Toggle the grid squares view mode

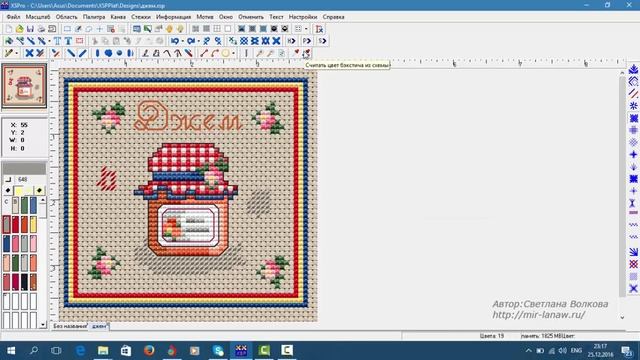(x=217, y=29)
